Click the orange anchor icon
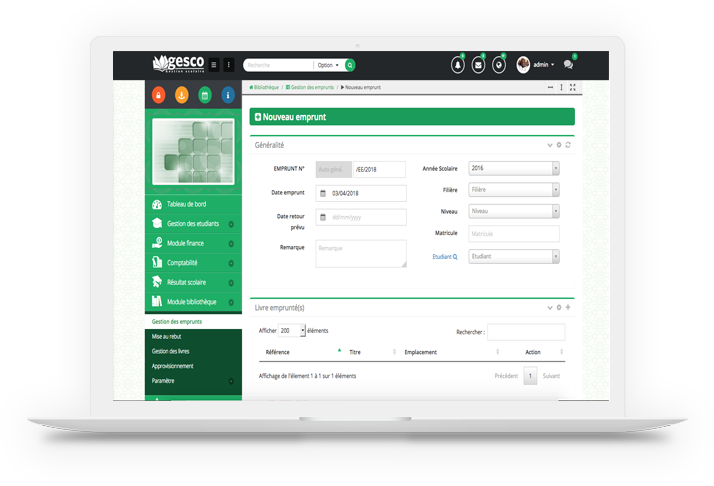Viewport: 714px width, 486px height. pos(181,95)
